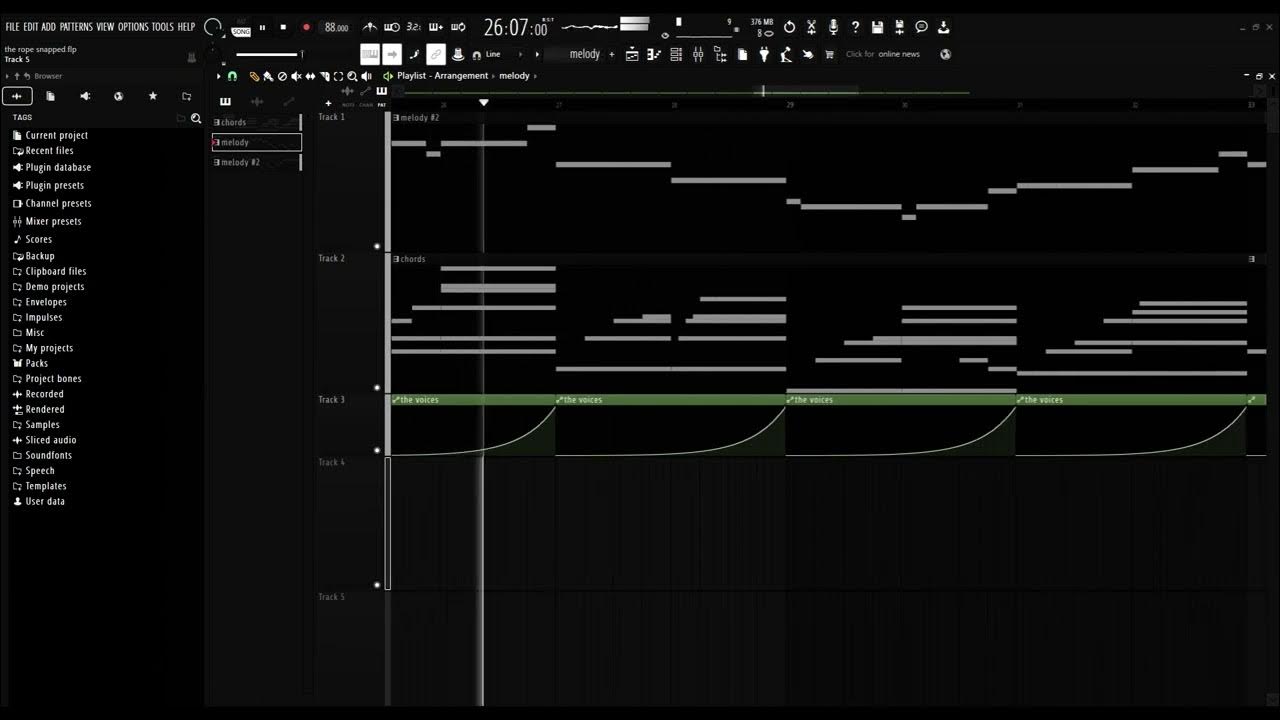This screenshot has width=1280, height=720.
Task: Toggle the 3-2-1 countdown before recording
Action: 414,27
